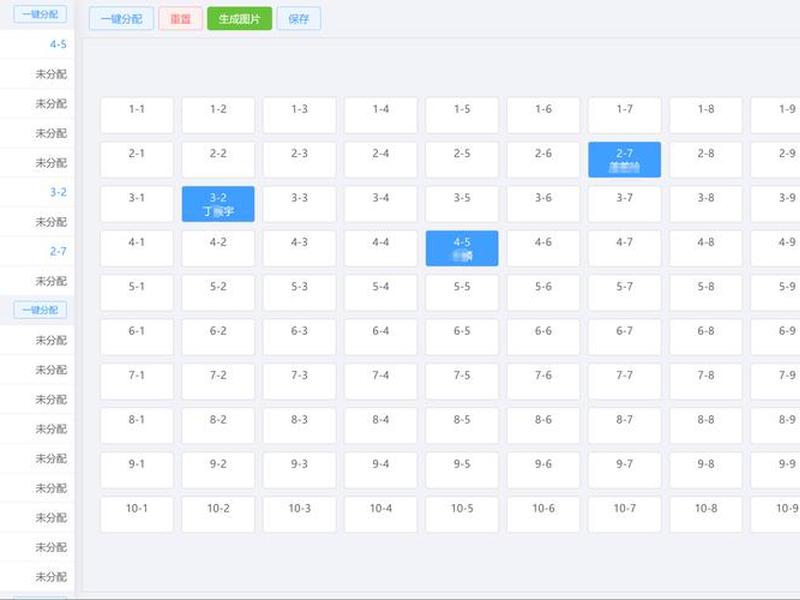
Task: Click seat 8-6
Action: pyautogui.click(x=543, y=426)
